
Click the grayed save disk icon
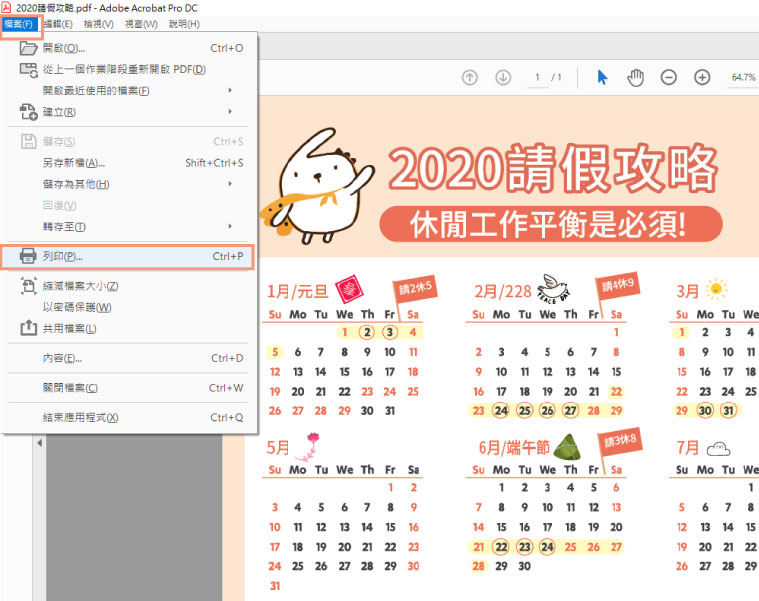tap(28, 141)
